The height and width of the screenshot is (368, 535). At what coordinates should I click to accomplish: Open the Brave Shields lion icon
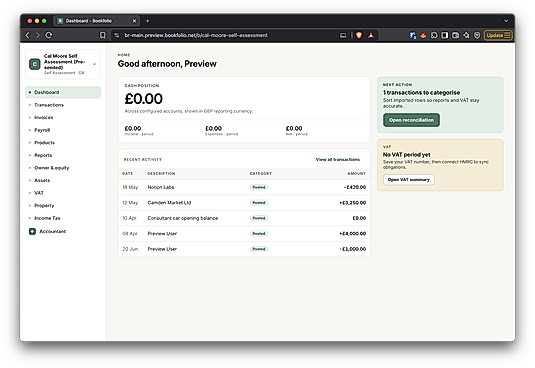tap(359, 35)
